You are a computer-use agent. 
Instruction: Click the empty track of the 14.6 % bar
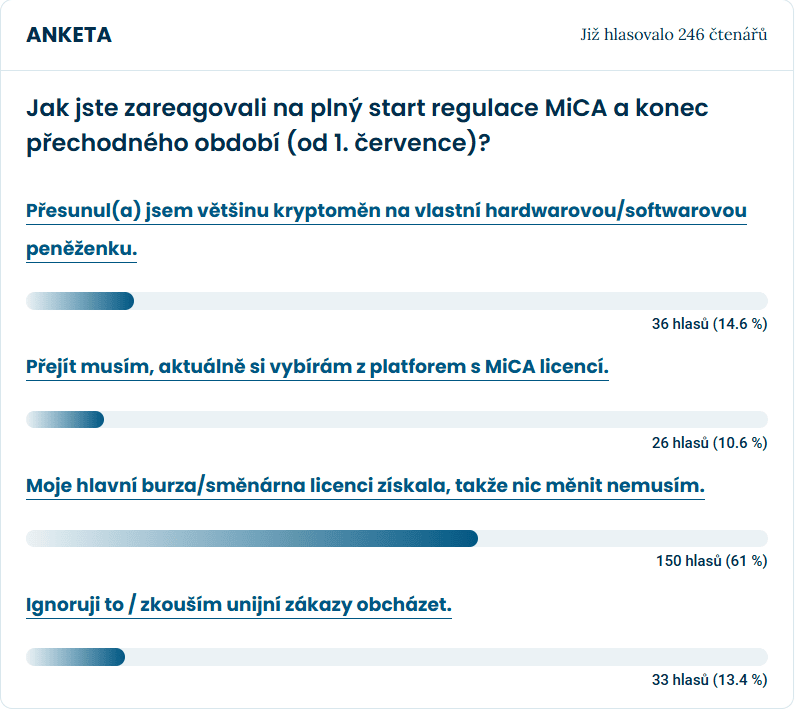tap(451, 301)
